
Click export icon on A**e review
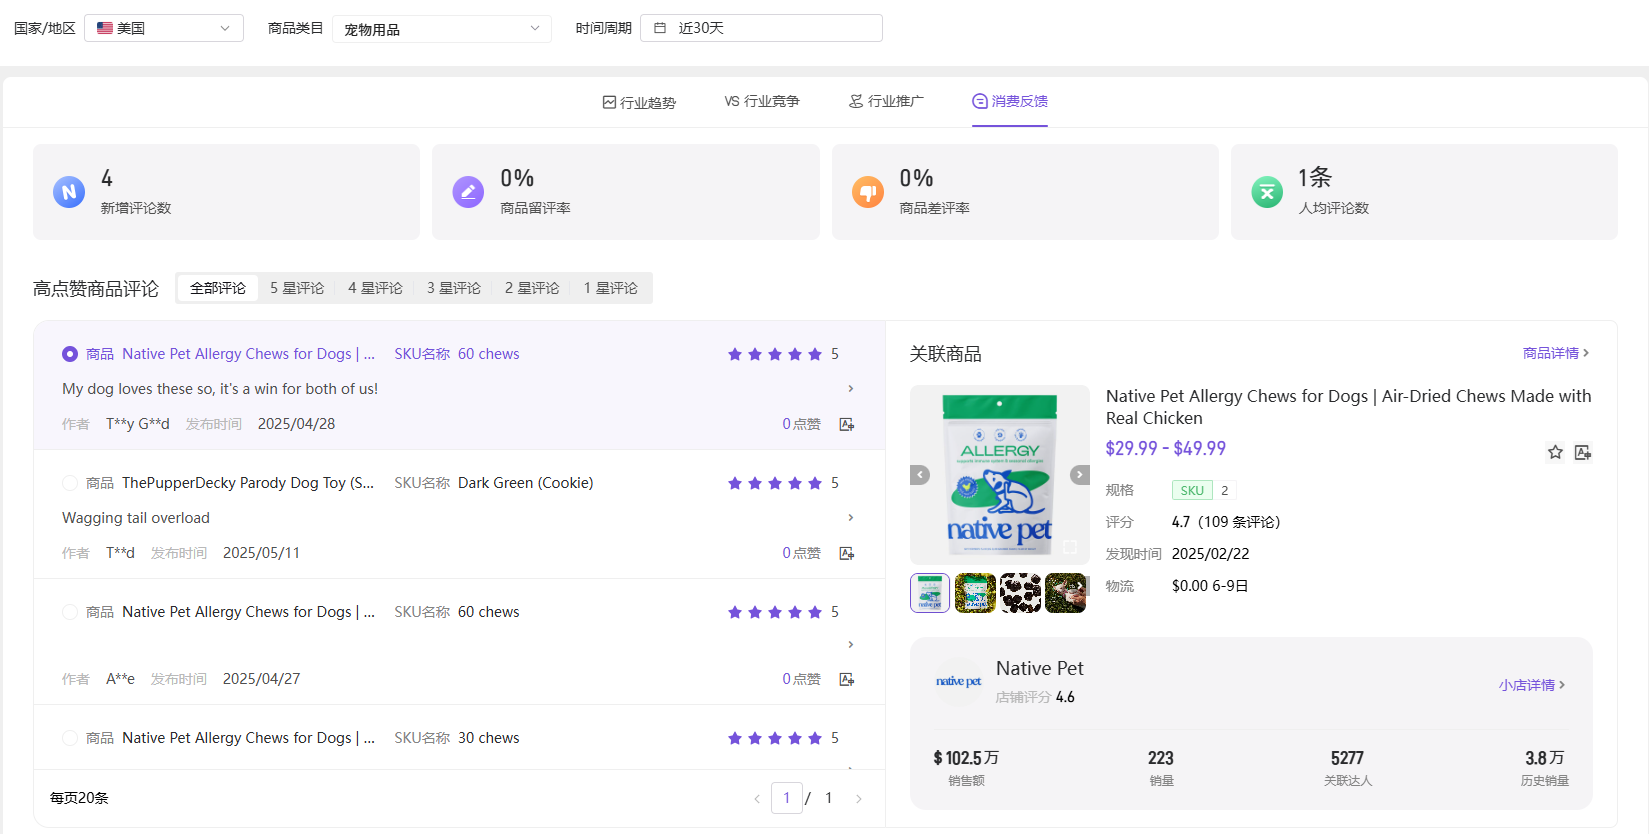coord(847,679)
